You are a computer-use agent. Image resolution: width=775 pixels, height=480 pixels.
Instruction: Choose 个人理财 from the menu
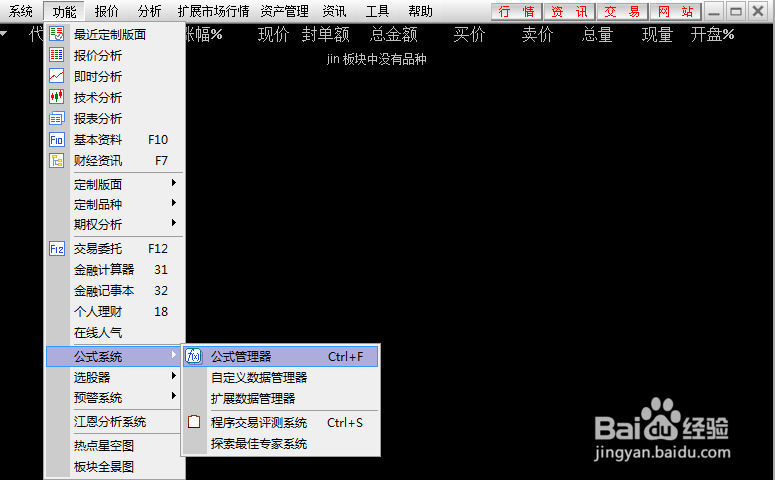point(115,311)
